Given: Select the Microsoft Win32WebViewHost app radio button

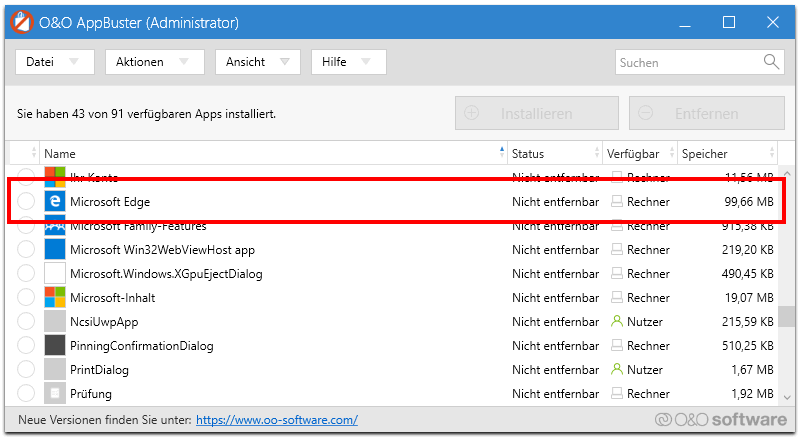Looking at the screenshot, I should click(x=26, y=249).
